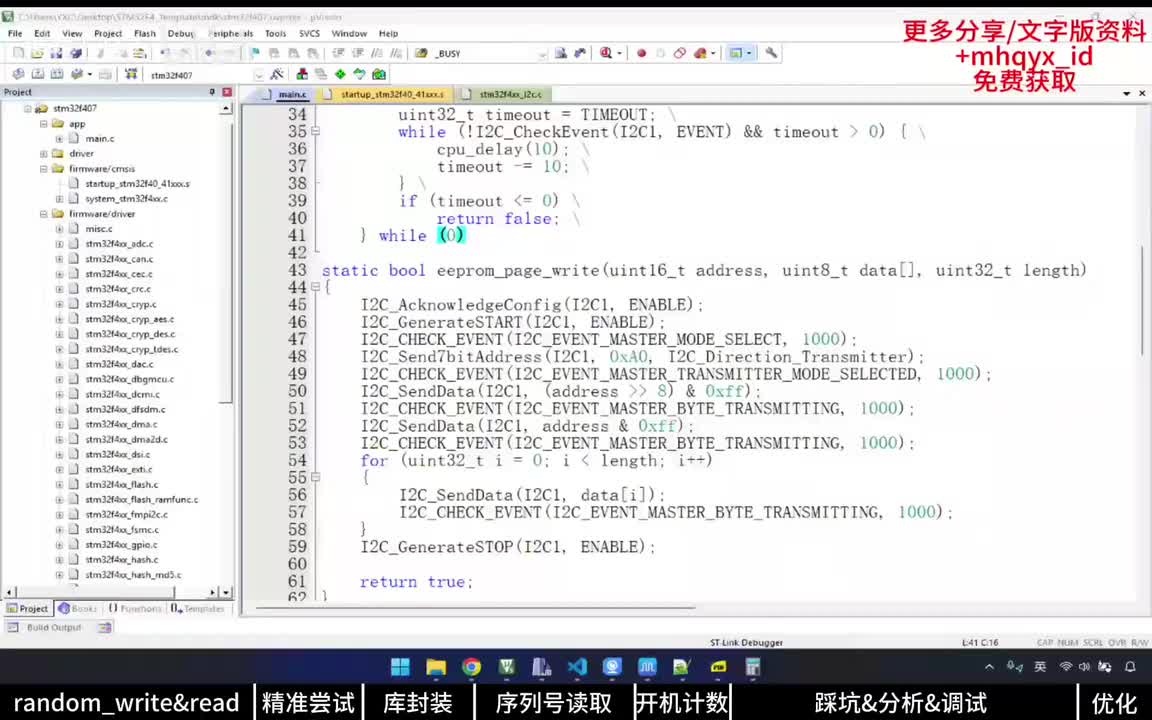Click the Save All toolbar icon
The image size is (1152, 720).
click(x=76, y=53)
